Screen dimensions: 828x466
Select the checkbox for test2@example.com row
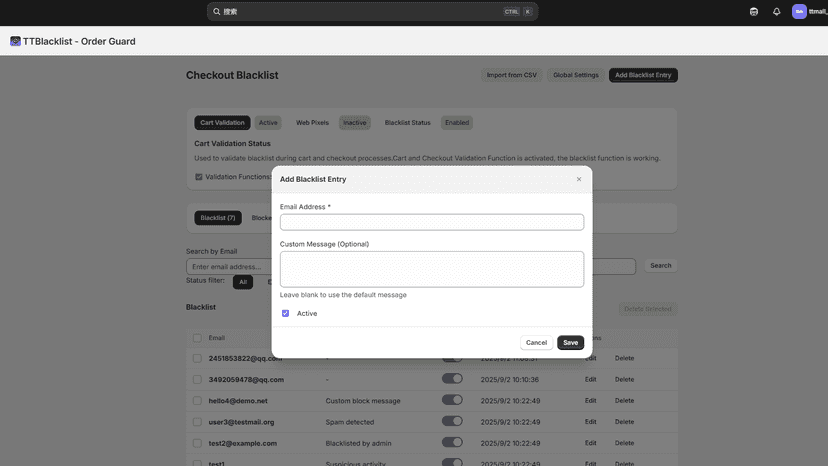click(197, 443)
